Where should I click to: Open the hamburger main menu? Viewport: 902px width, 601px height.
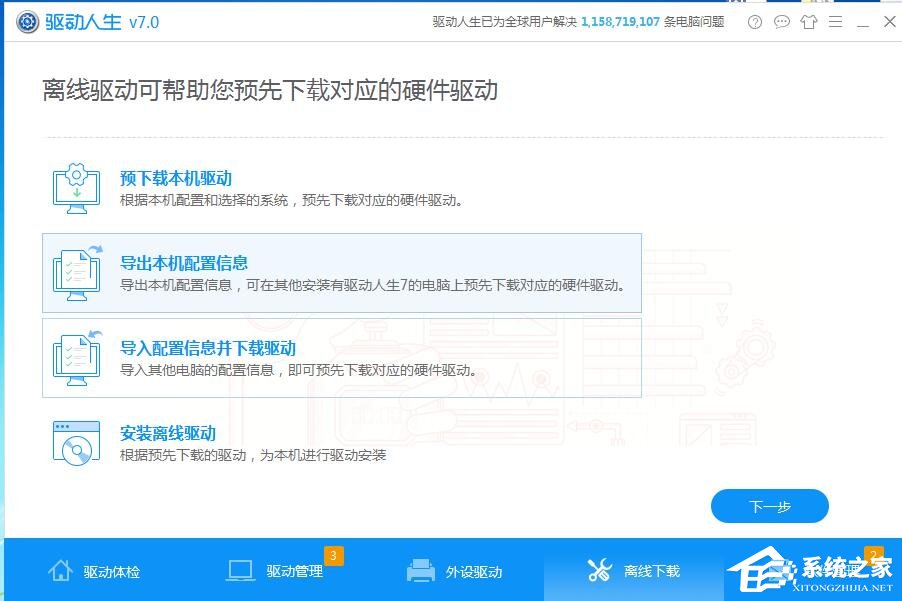pos(835,21)
